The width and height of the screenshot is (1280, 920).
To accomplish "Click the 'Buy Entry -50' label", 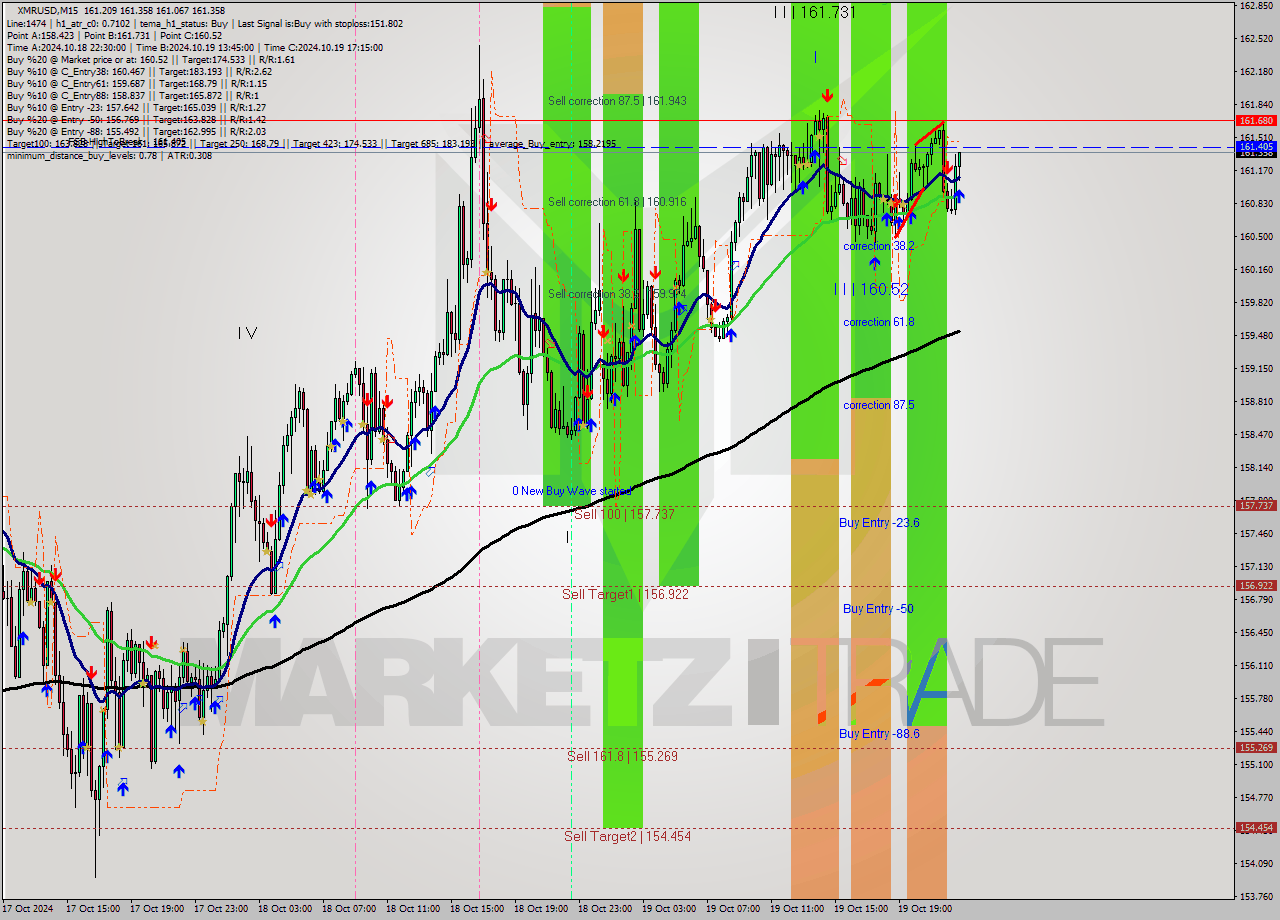I will click(x=878, y=609).
